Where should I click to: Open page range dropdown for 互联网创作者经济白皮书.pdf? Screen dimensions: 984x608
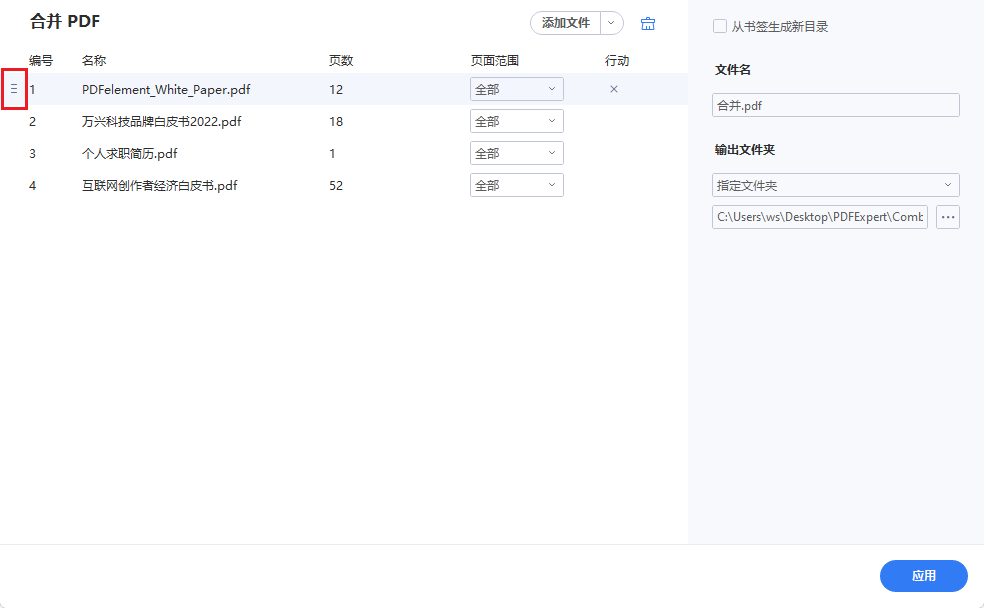pyautogui.click(x=516, y=185)
